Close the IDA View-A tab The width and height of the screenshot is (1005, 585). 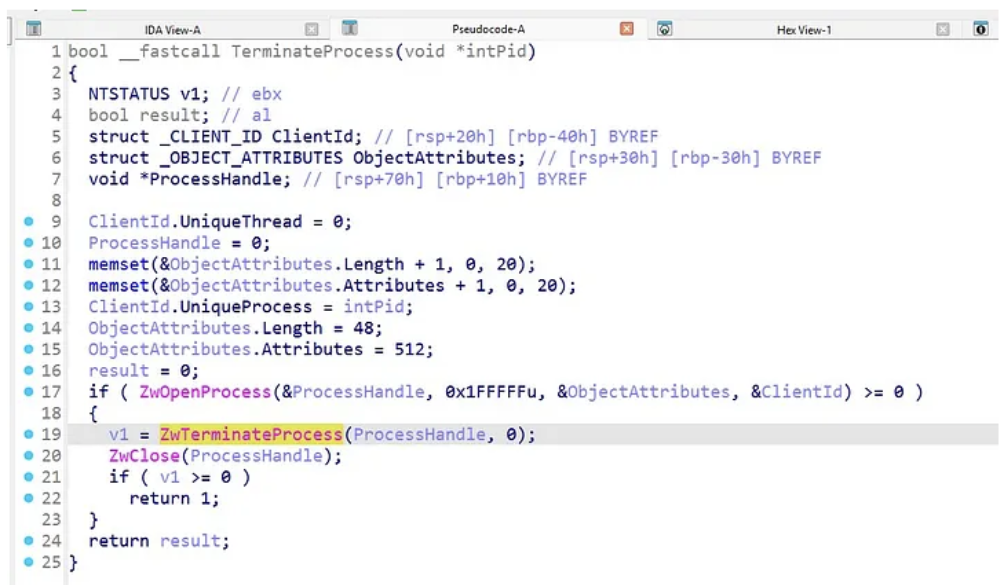click(311, 30)
